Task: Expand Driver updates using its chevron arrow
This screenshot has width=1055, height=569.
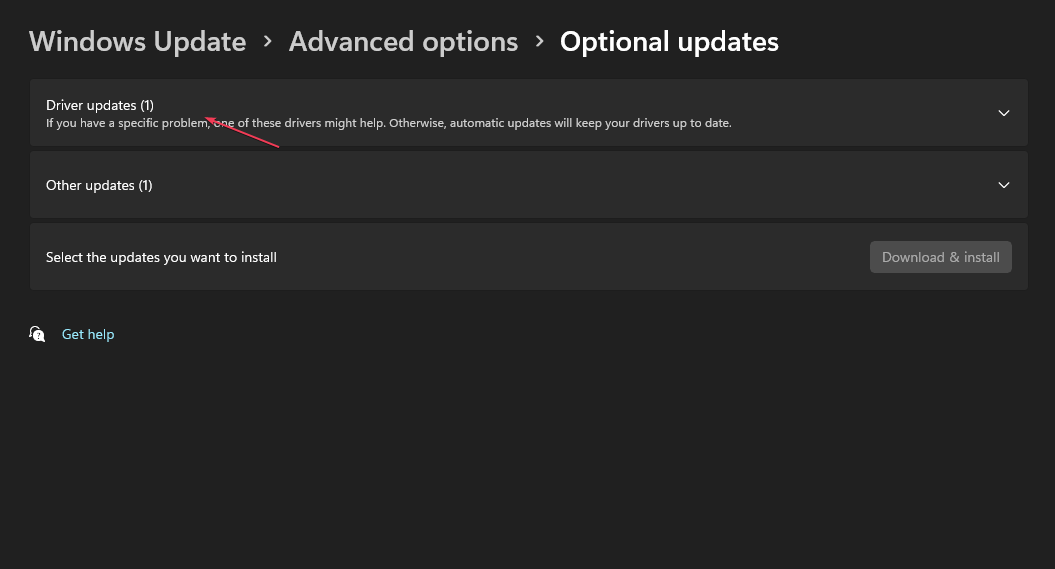Action: (x=1004, y=113)
